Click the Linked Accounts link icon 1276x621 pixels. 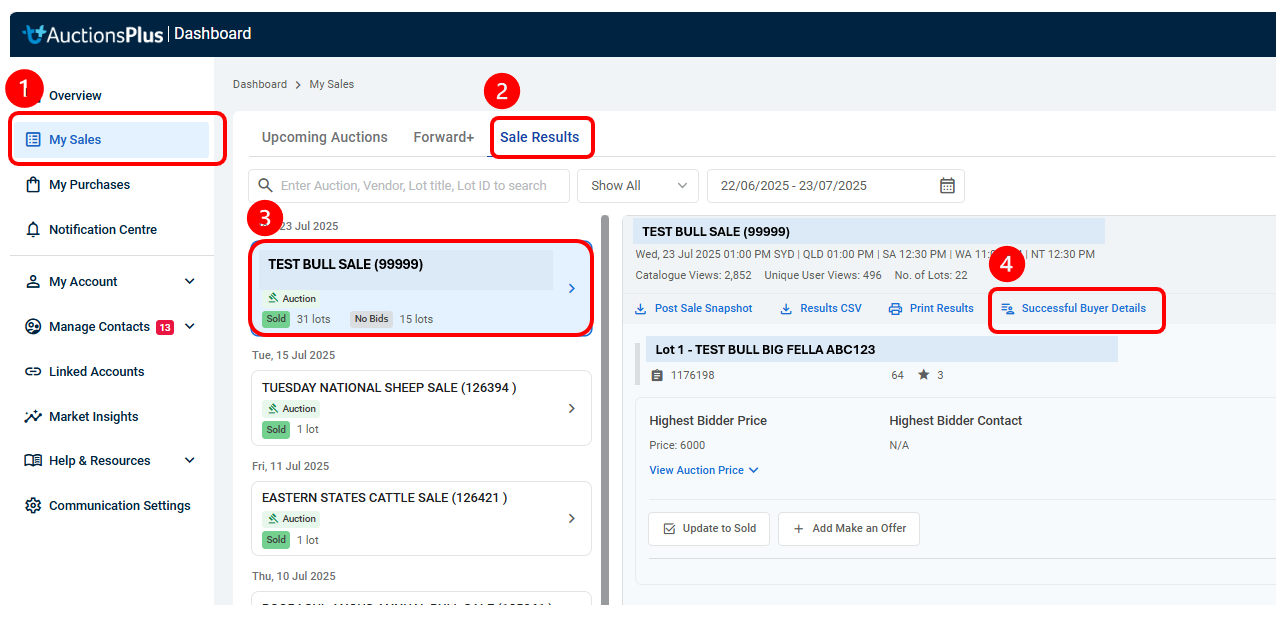pyautogui.click(x=33, y=372)
